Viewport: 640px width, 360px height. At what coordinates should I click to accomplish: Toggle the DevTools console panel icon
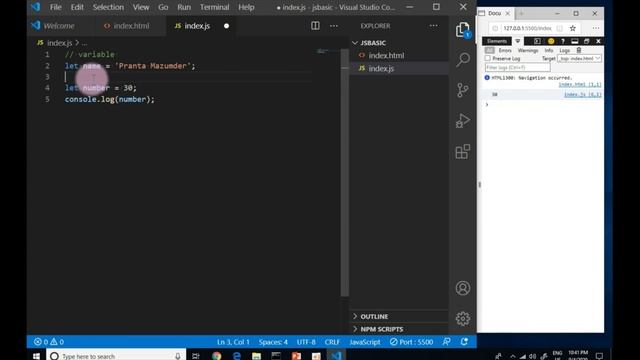point(537,41)
